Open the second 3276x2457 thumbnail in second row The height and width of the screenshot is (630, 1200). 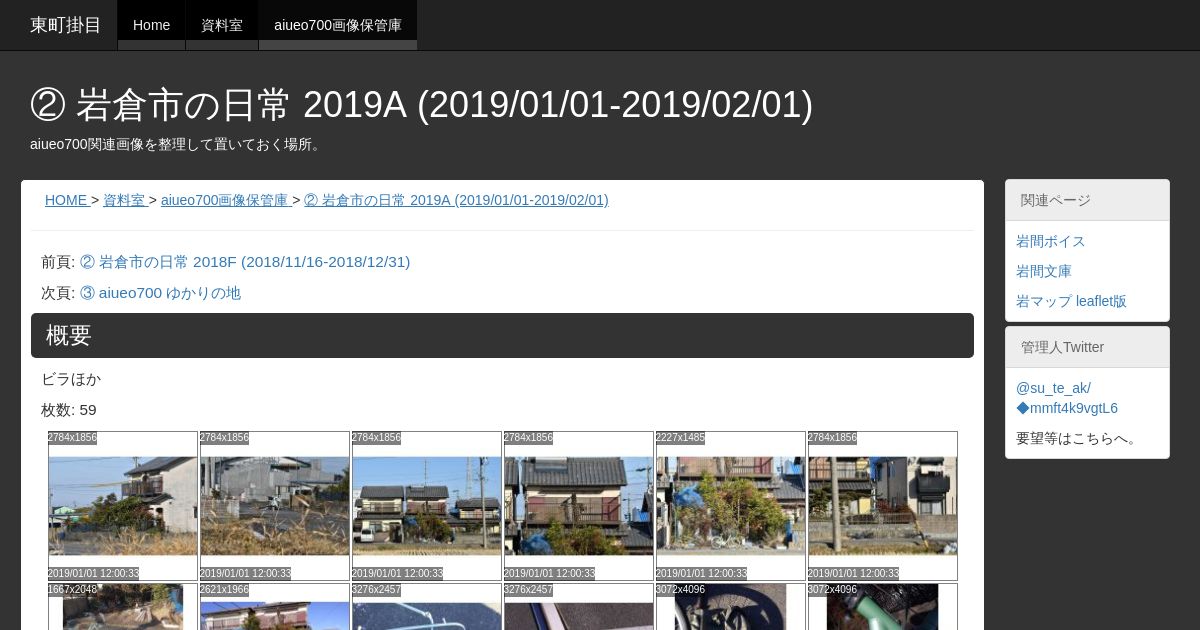coord(579,607)
